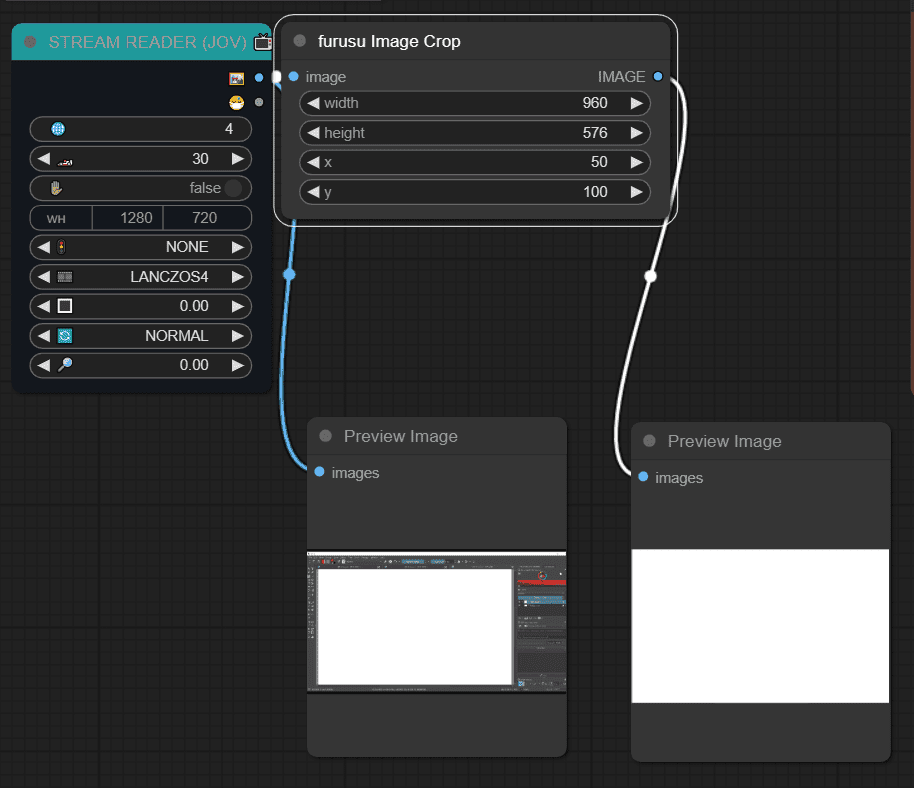Decrease the crop height value 576
This screenshot has width=914, height=788.
pos(314,133)
